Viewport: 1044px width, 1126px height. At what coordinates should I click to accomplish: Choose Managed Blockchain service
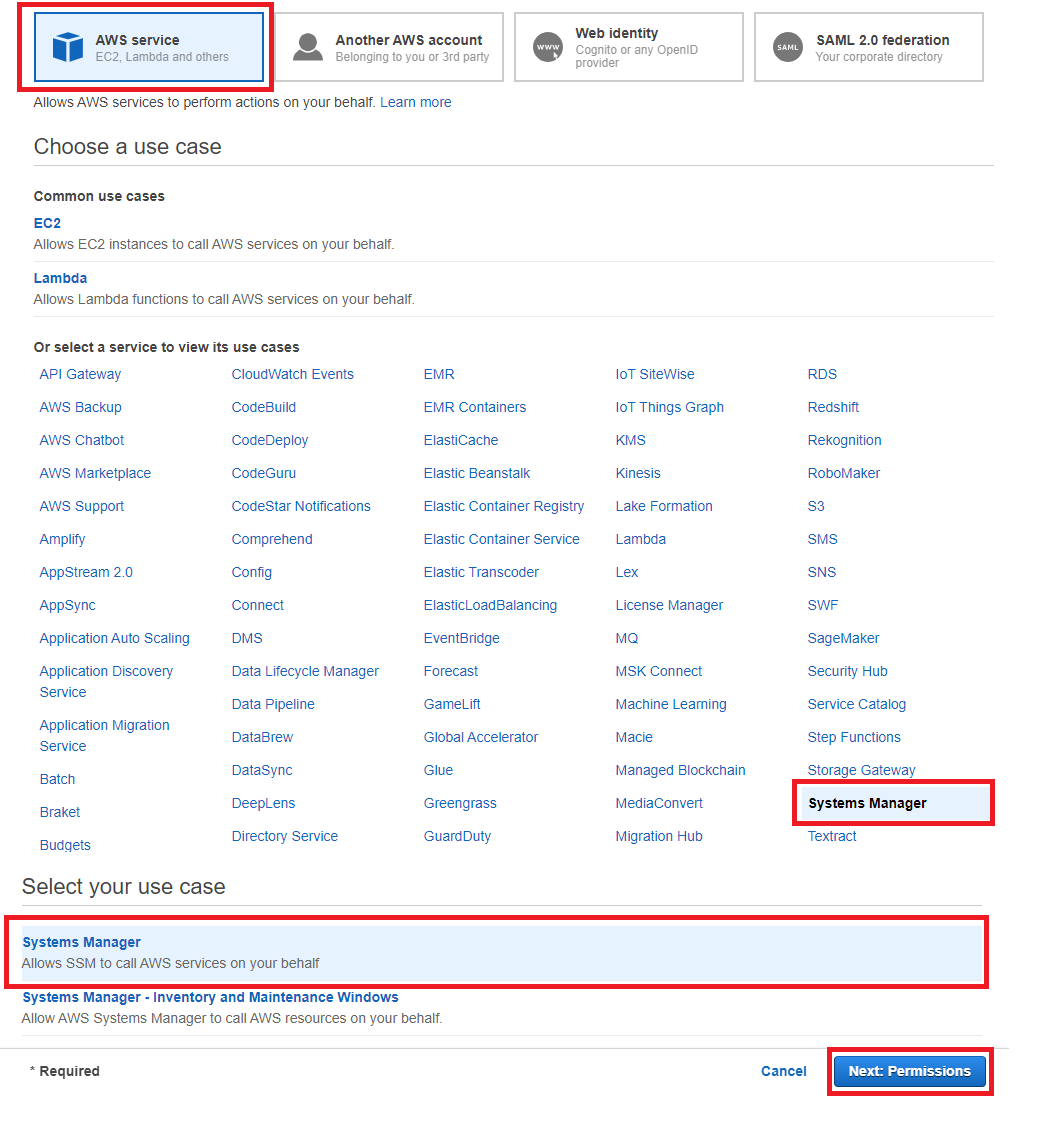[x=681, y=771]
